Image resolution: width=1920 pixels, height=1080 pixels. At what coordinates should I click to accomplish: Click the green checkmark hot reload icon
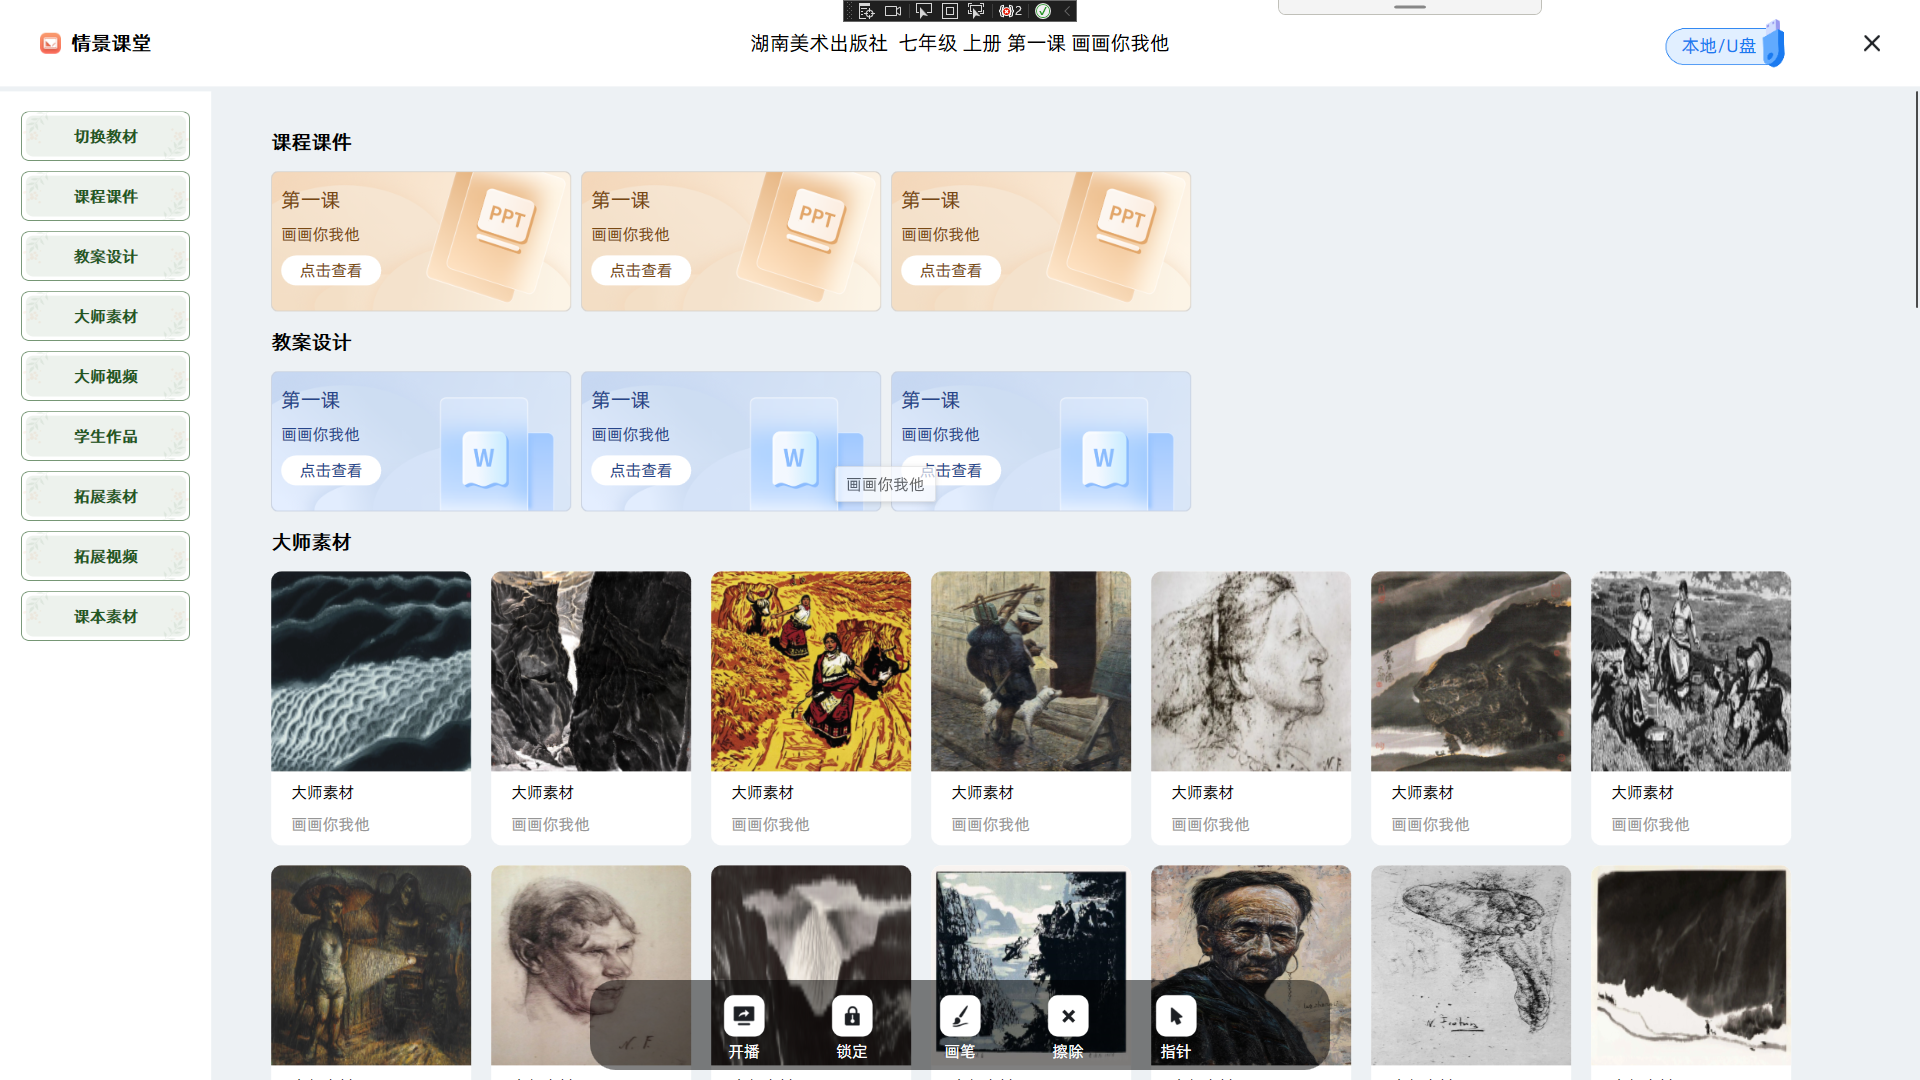(1043, 11)
